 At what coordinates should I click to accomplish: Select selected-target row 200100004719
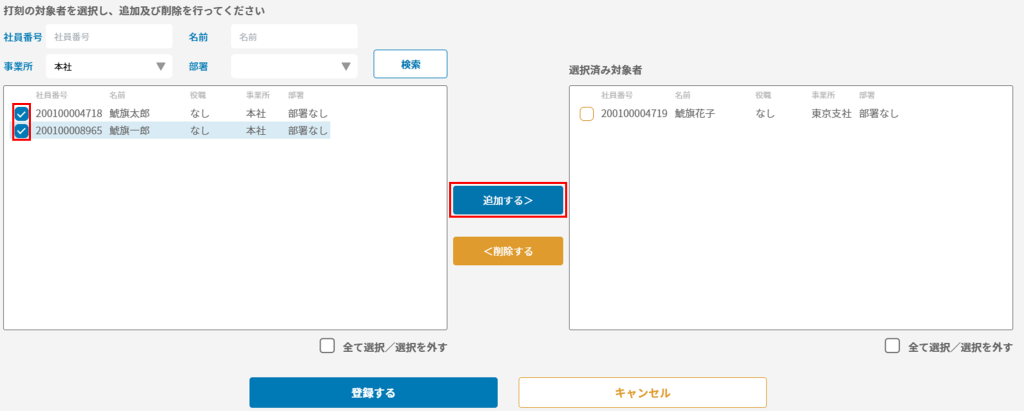[x=741, y=114]
